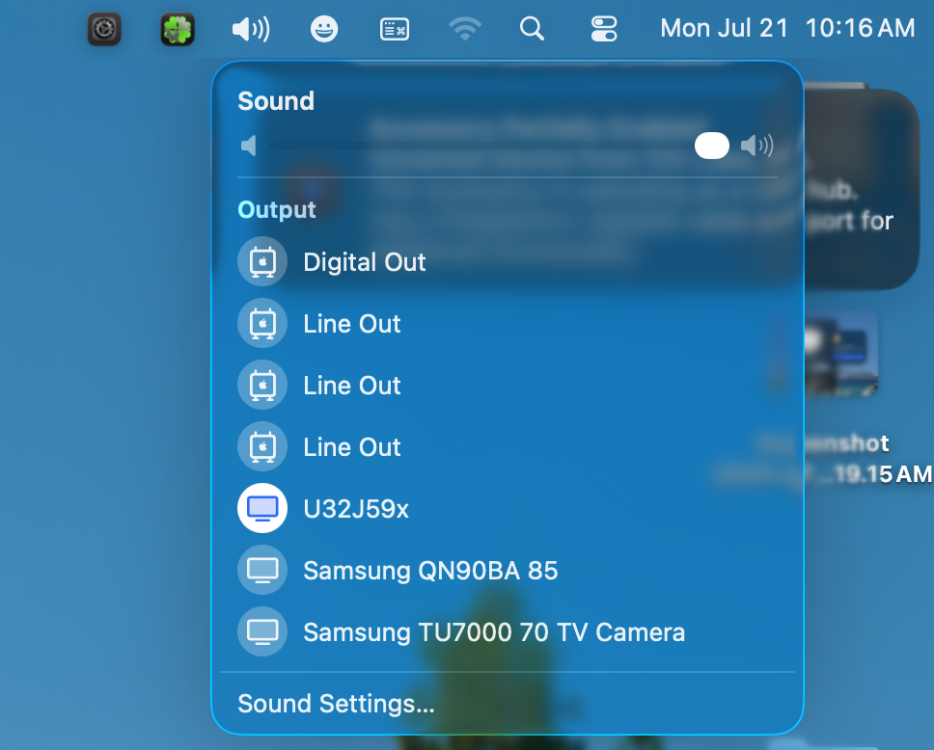Choose Samsung QN90BA 85 output
Viewport: 934px width, 750px height.
(507, 570)
